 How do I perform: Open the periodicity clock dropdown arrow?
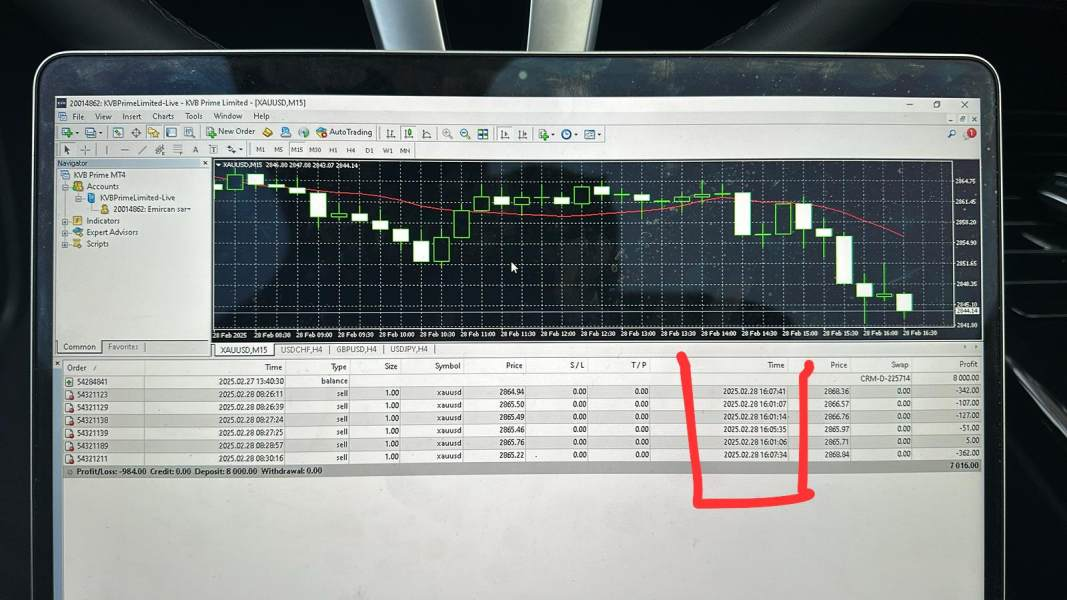pos(576,135)
